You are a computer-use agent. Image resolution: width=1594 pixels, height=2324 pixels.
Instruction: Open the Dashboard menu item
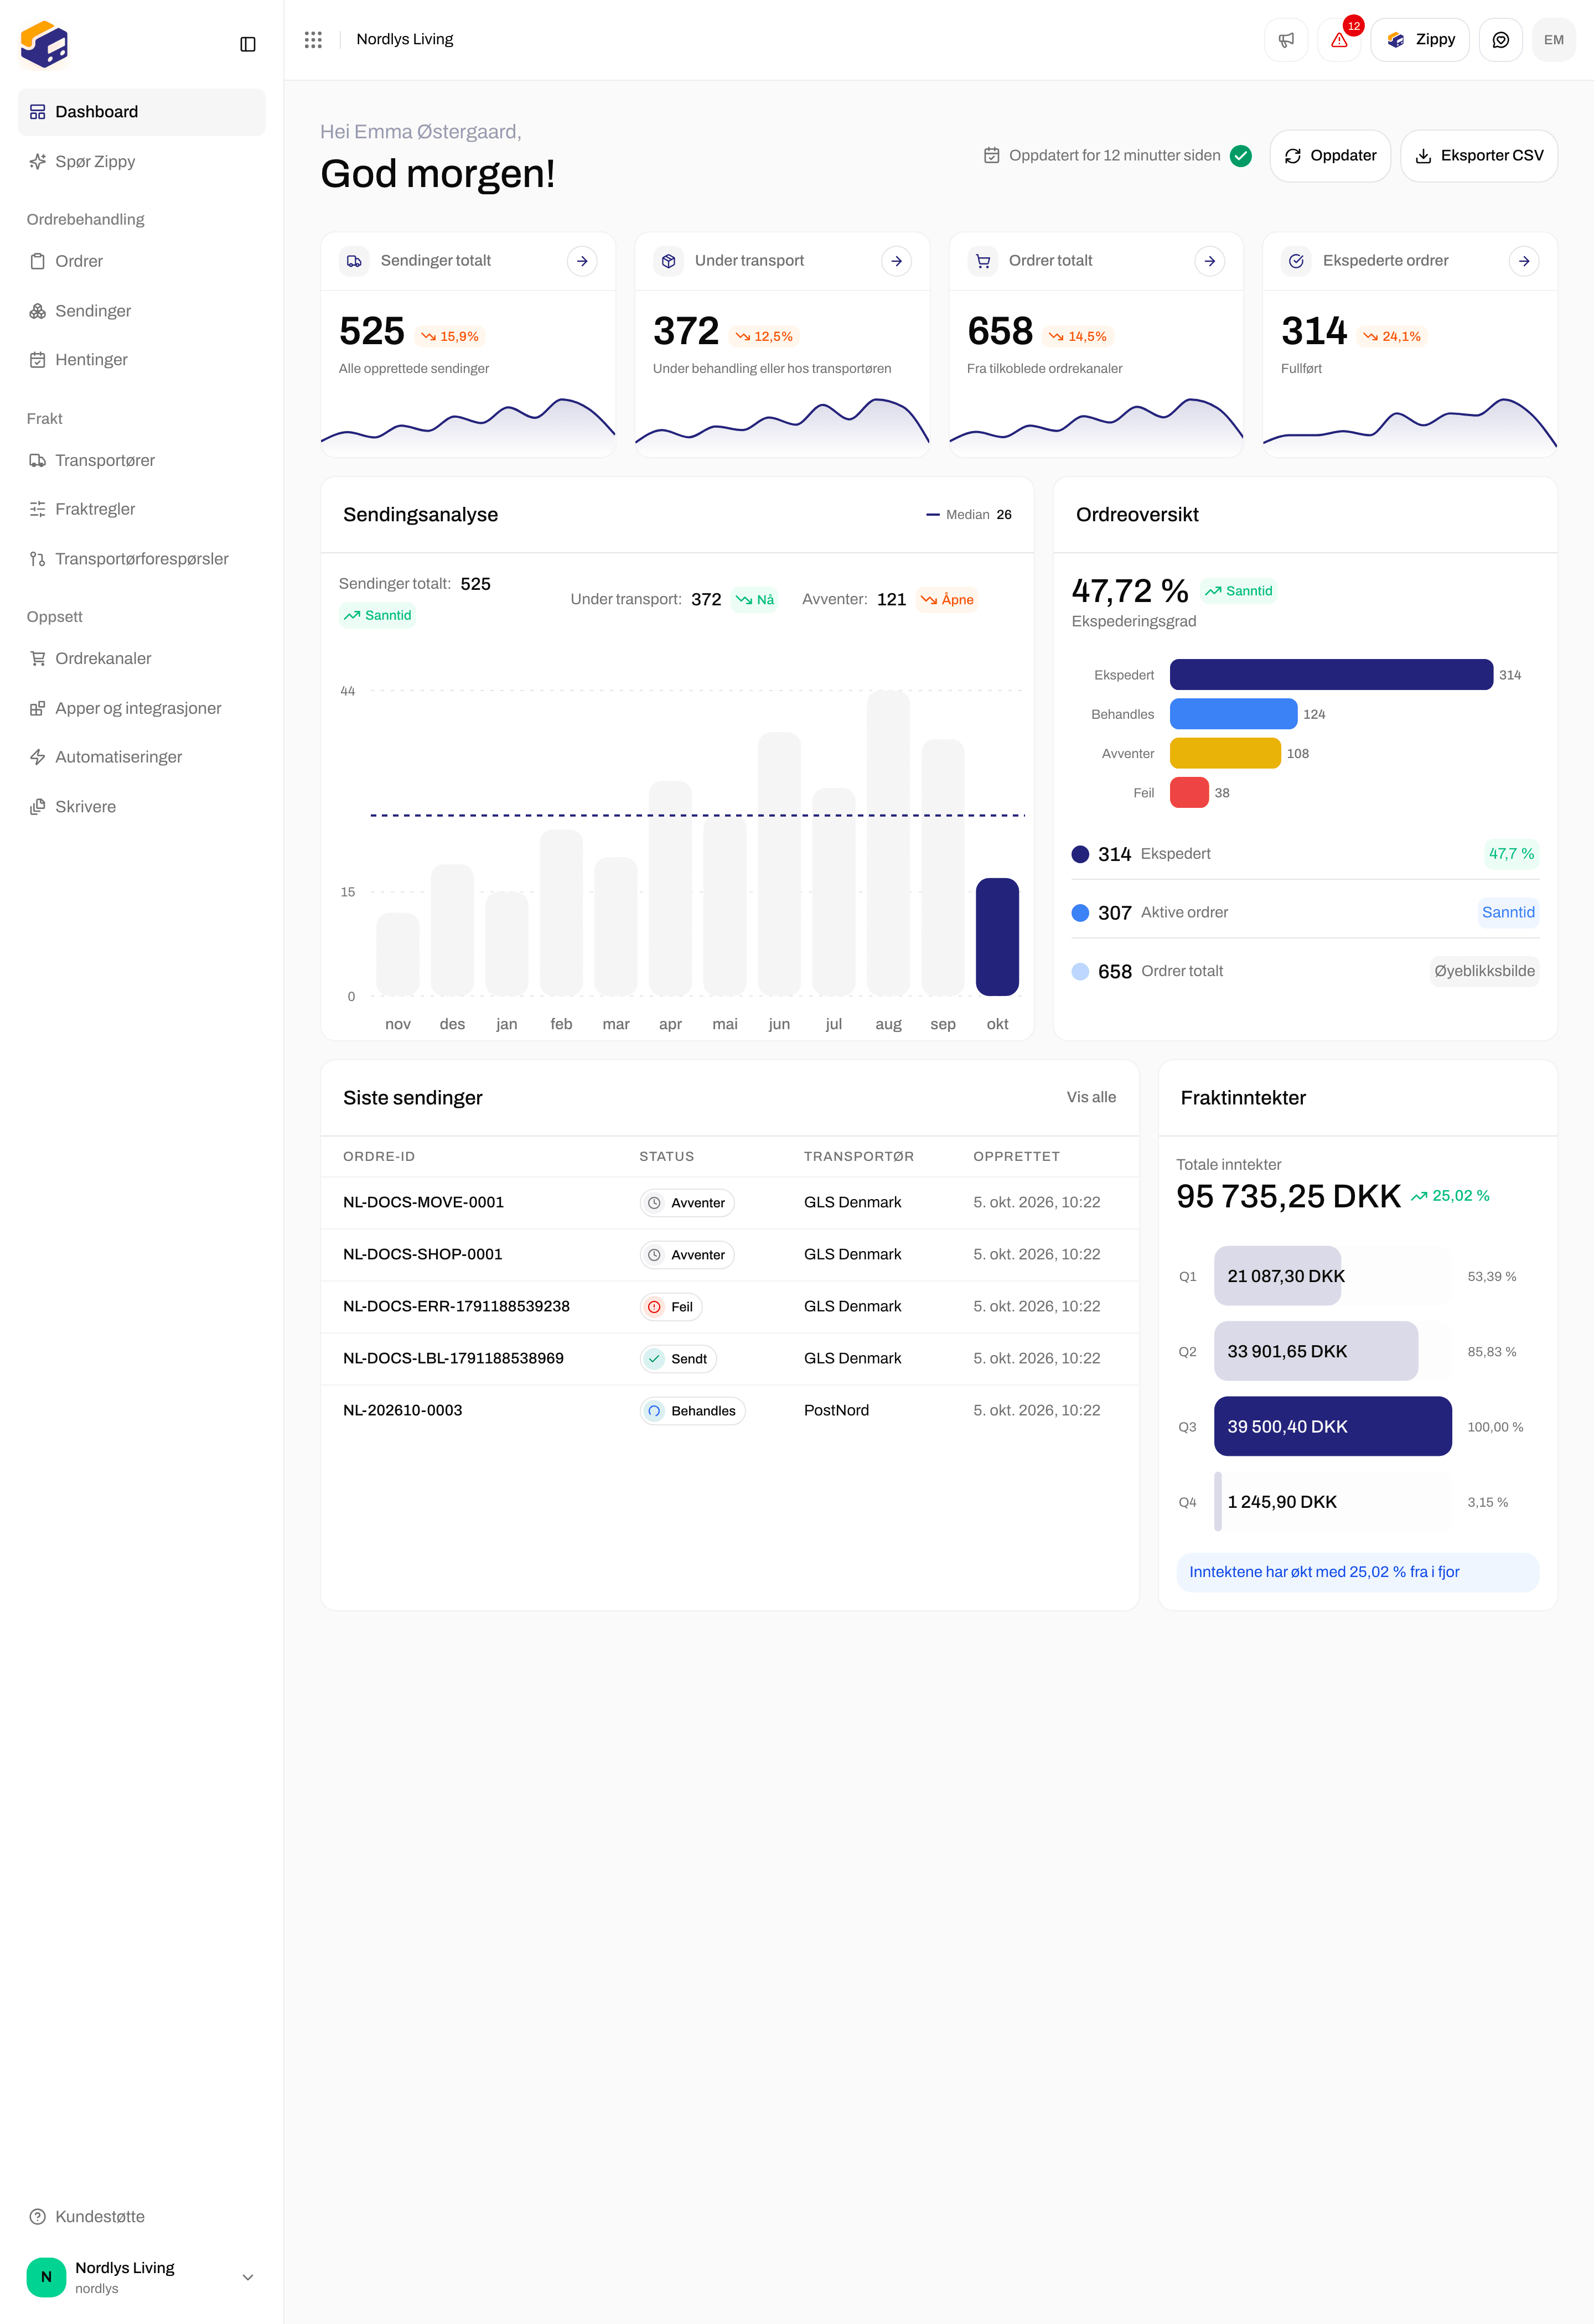pyautogui.click(x=142, y=112)
